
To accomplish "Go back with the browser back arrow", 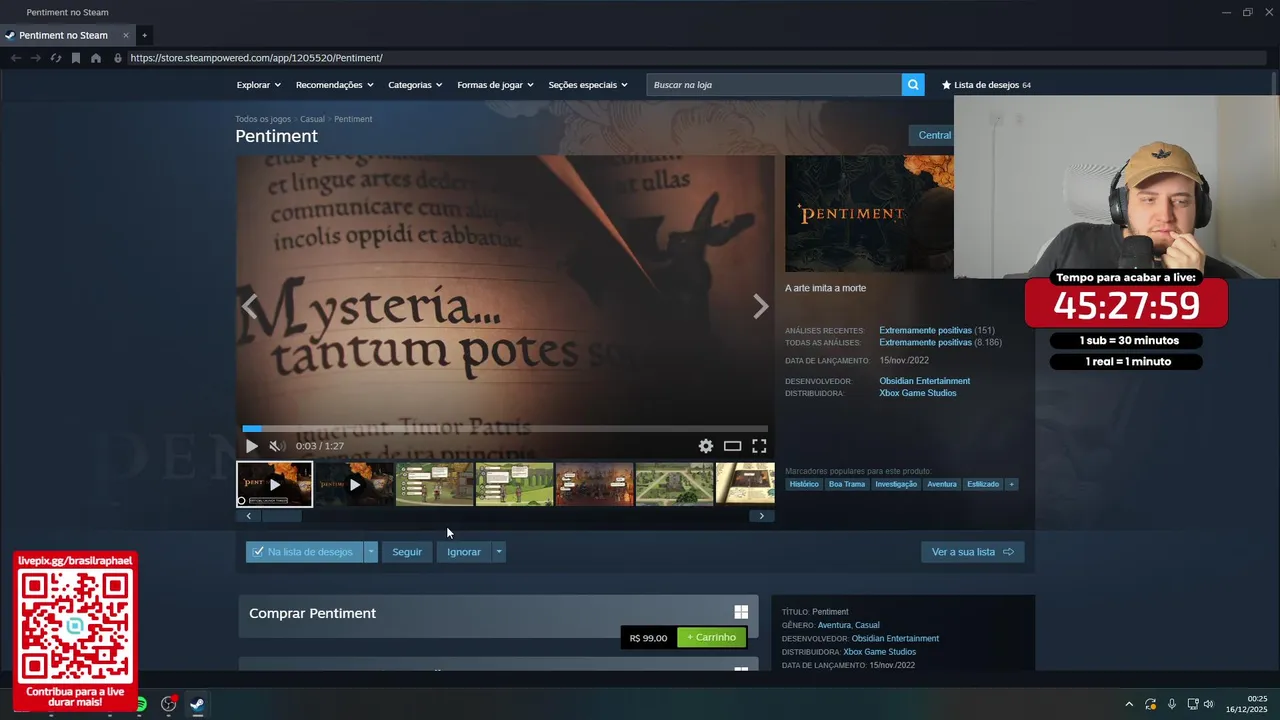I will [x=15, y=58].
